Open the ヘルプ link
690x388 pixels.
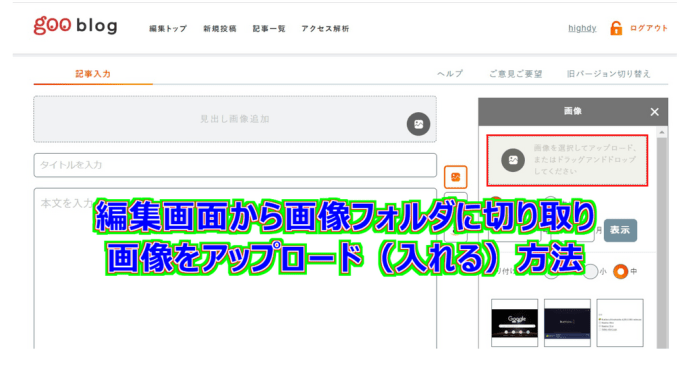point(450,74)
